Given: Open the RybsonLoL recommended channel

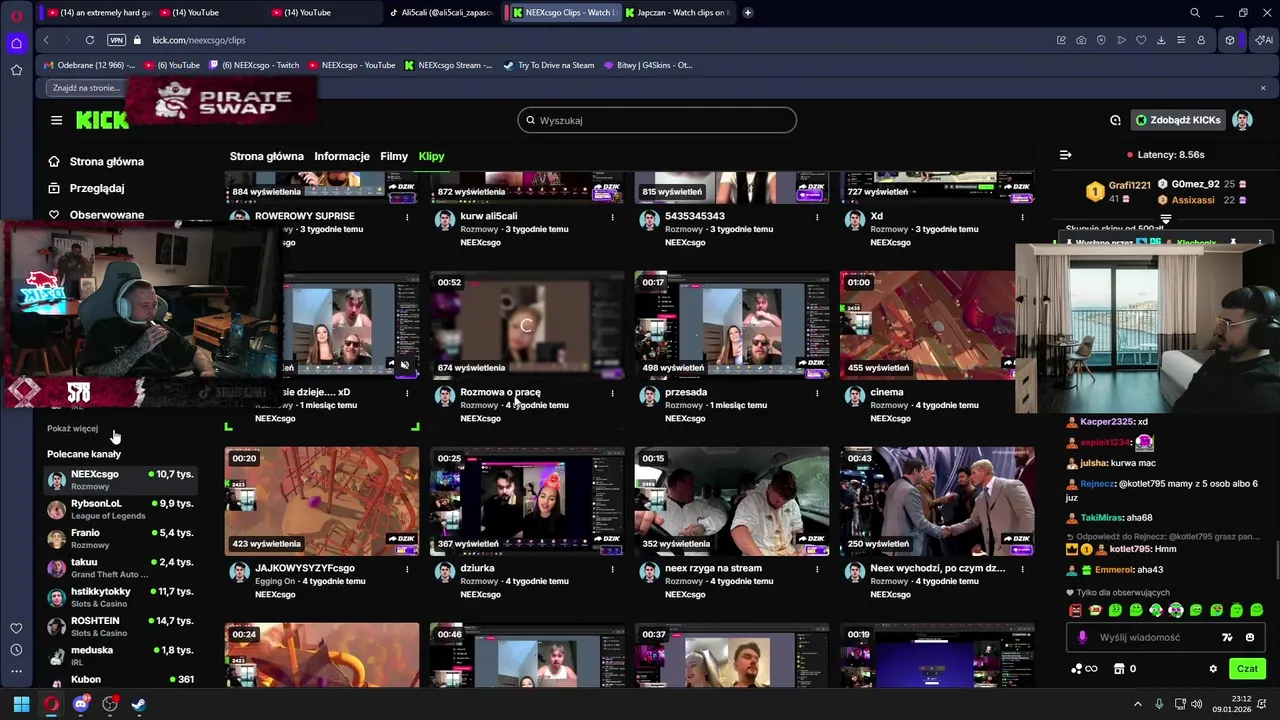Looking at the screenshot, I should tap(120, 509).
